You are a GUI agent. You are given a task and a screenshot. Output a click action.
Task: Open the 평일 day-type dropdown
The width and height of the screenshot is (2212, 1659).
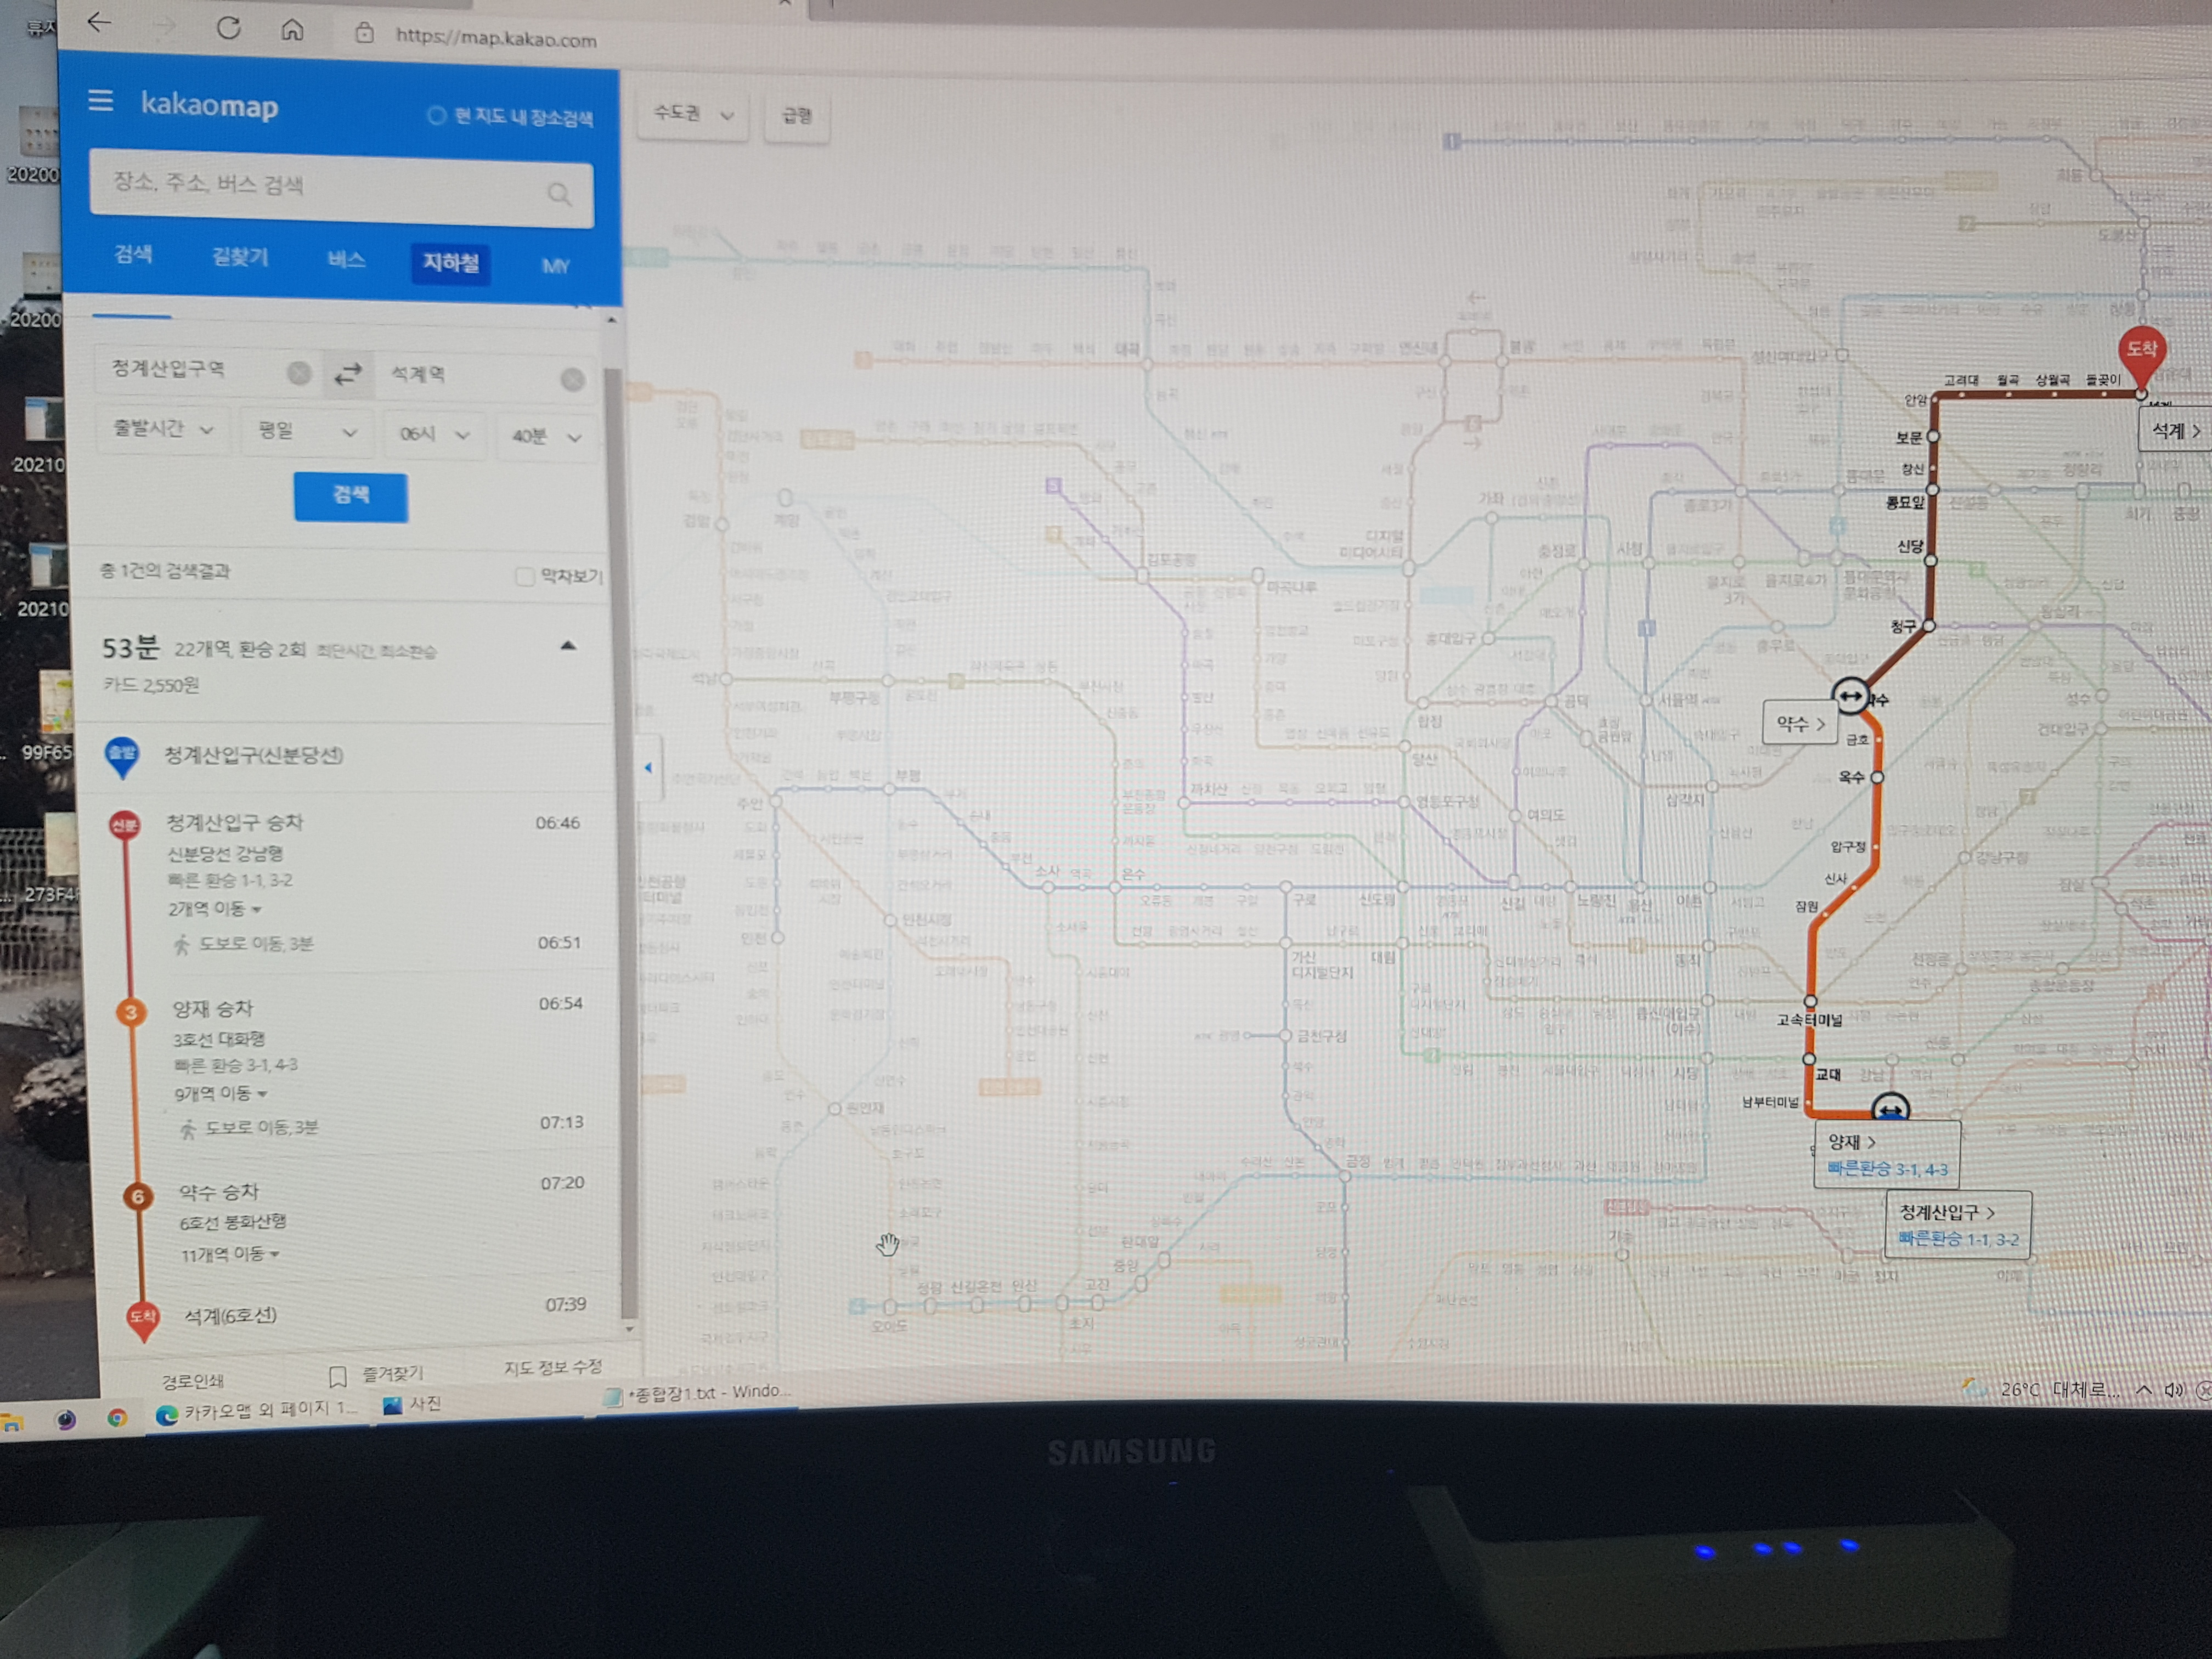(306, 432)
